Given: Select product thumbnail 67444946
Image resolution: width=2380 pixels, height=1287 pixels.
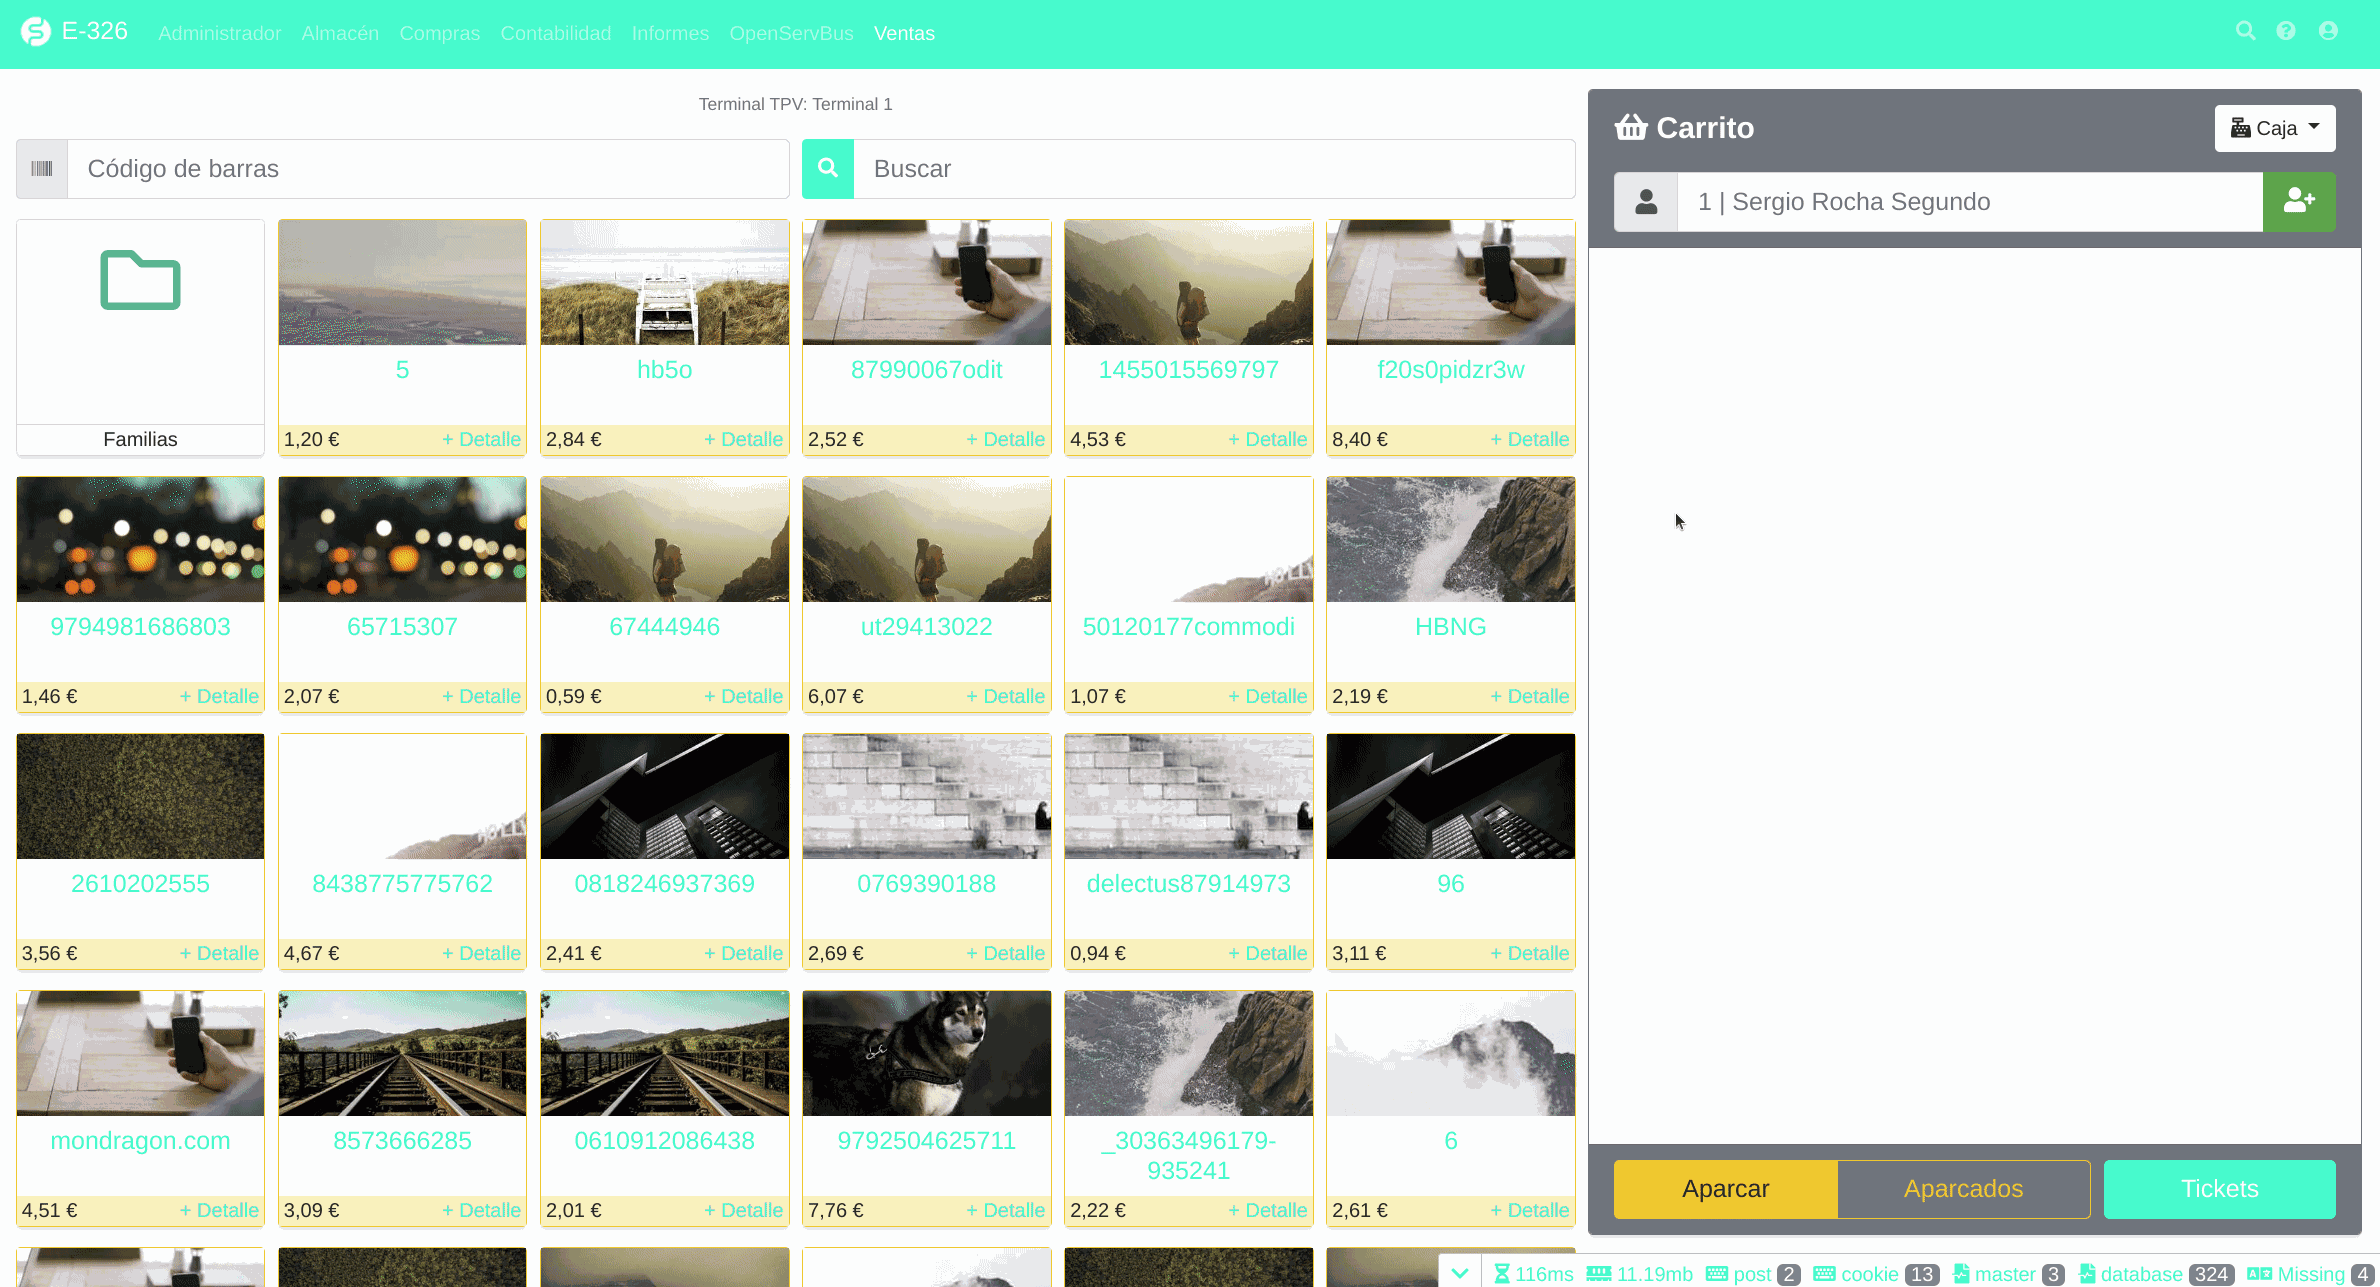Looking at the screenshot, I should click(x=665, y=540).
